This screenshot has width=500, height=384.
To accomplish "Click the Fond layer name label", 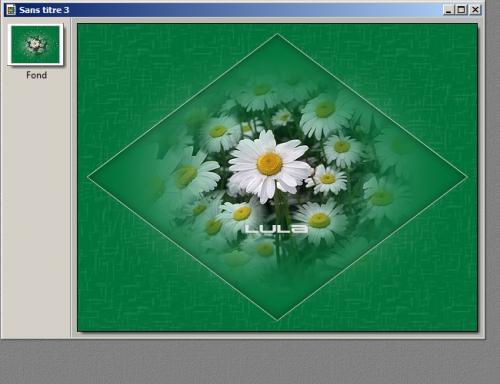I will 36,75.
